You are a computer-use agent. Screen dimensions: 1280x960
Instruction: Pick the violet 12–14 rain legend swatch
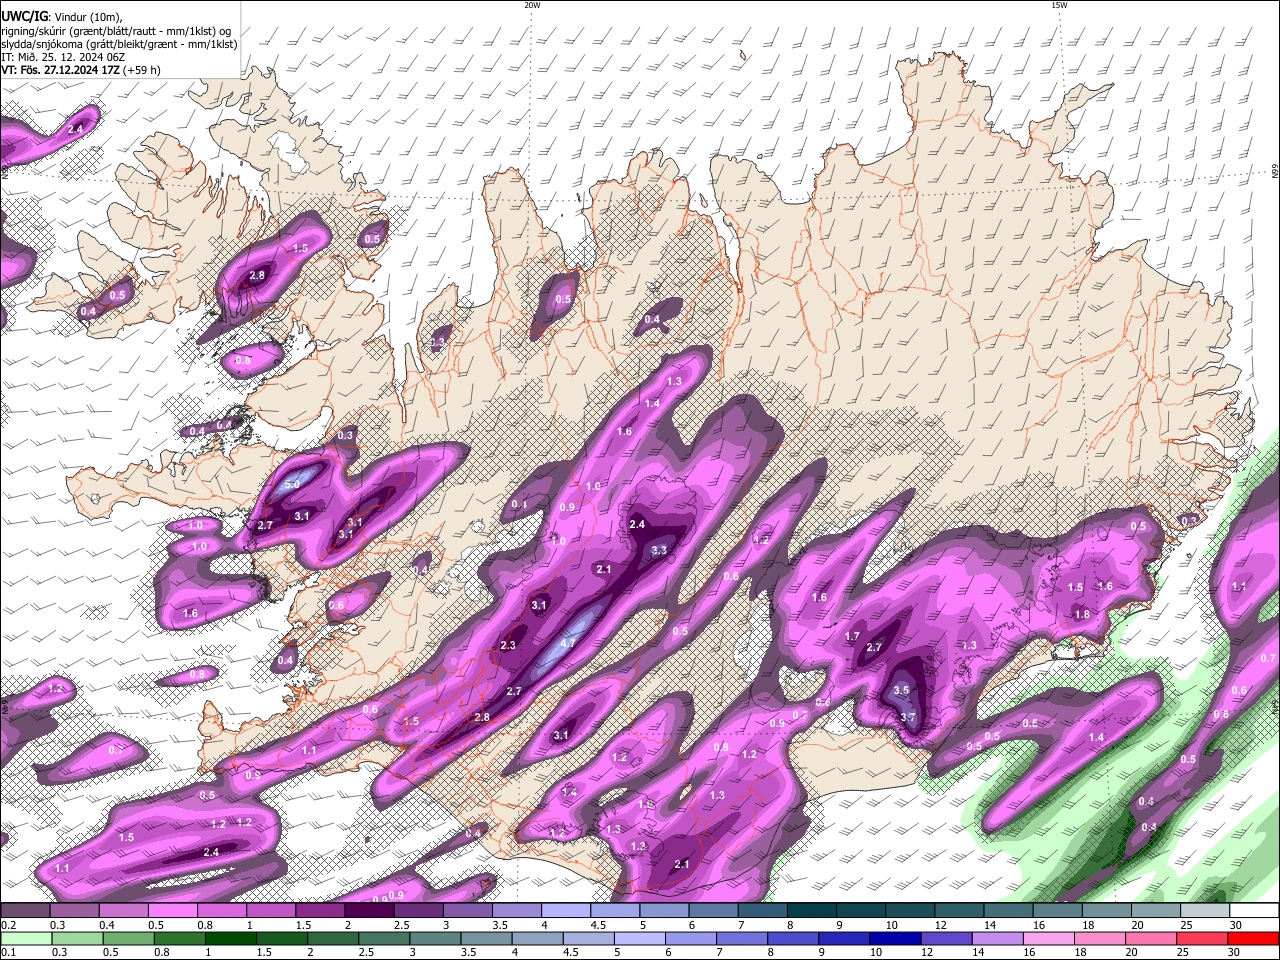(x=946, y=938)
